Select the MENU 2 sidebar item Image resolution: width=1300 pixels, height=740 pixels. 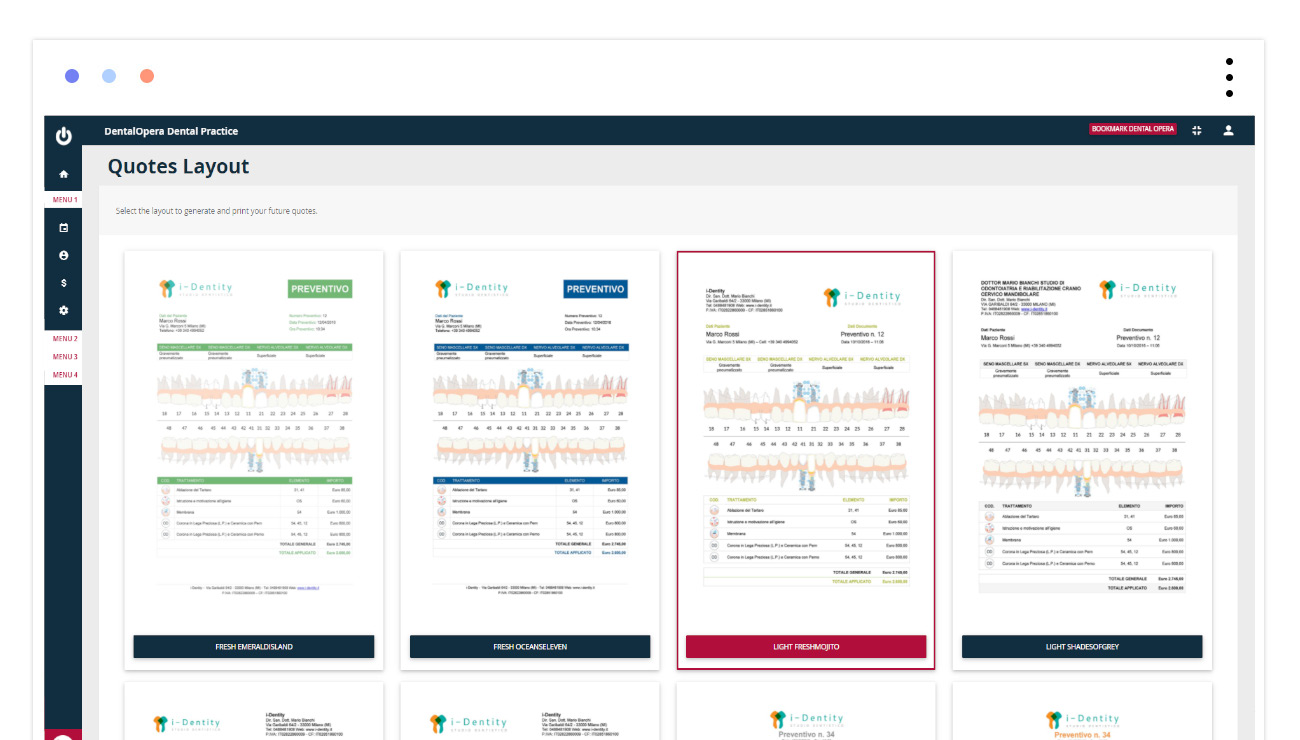click(64, 339)
